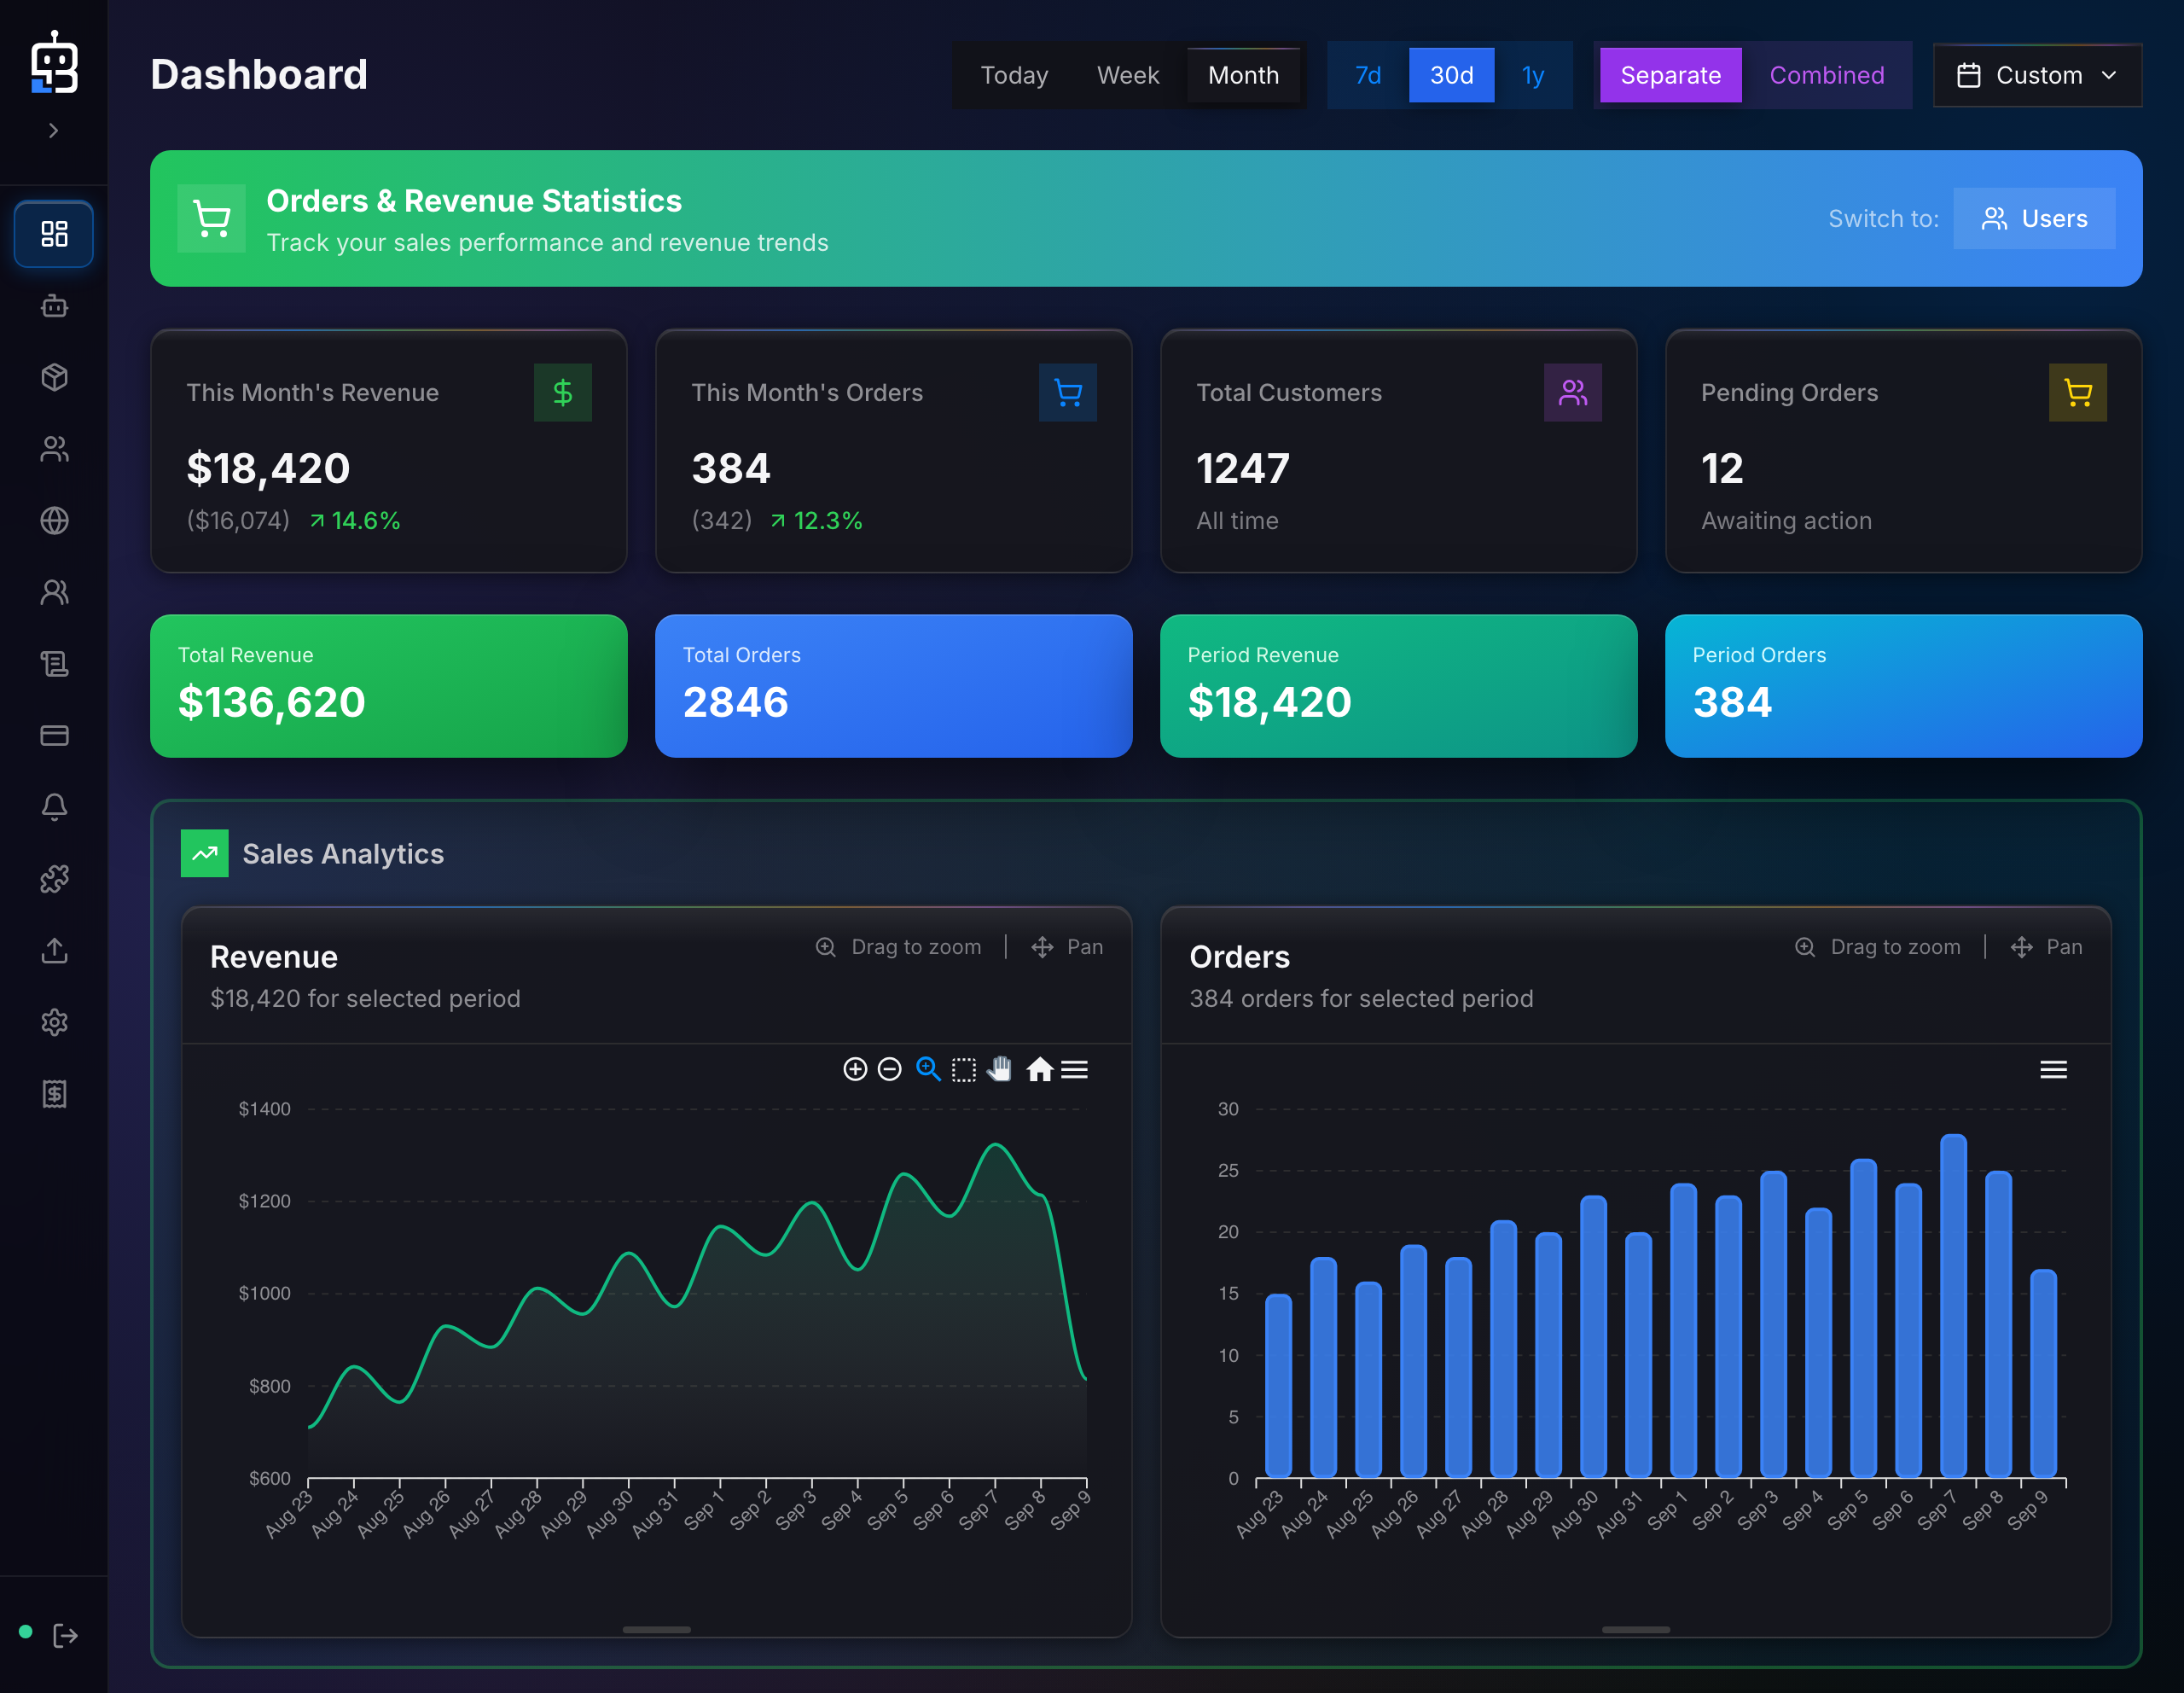Viewport: 2184px width, 1693px height.
Task: Open the Orders chart hamburger menu
Action: (2053, 1069)
